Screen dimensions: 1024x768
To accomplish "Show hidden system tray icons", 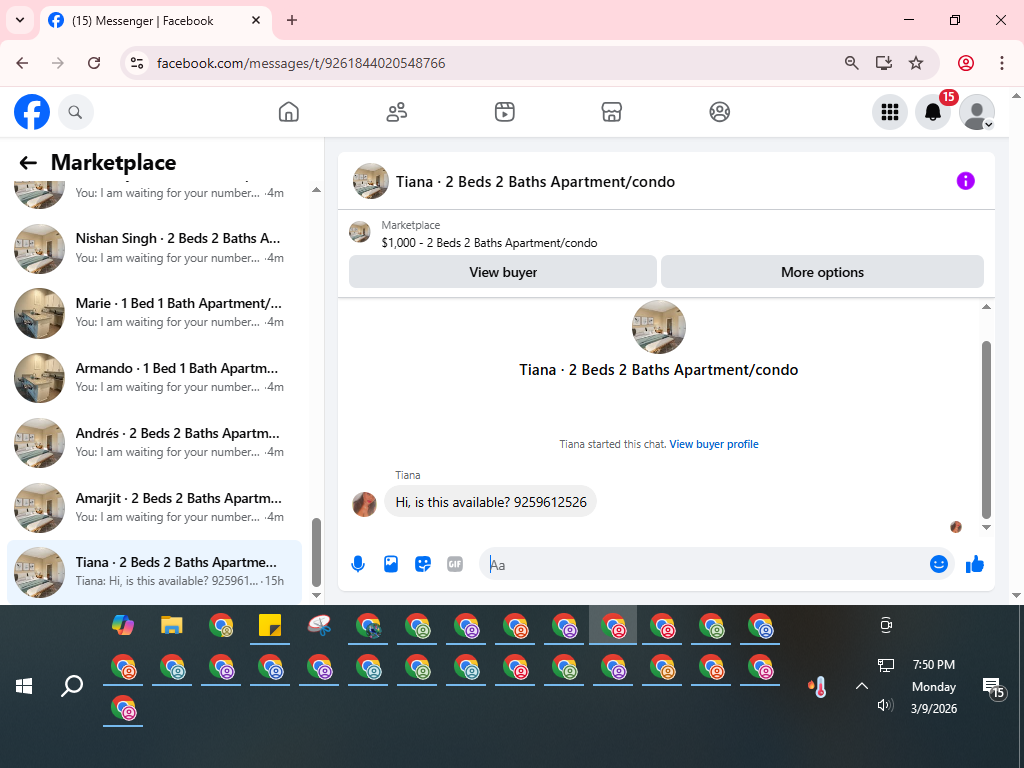I will 861,686.
